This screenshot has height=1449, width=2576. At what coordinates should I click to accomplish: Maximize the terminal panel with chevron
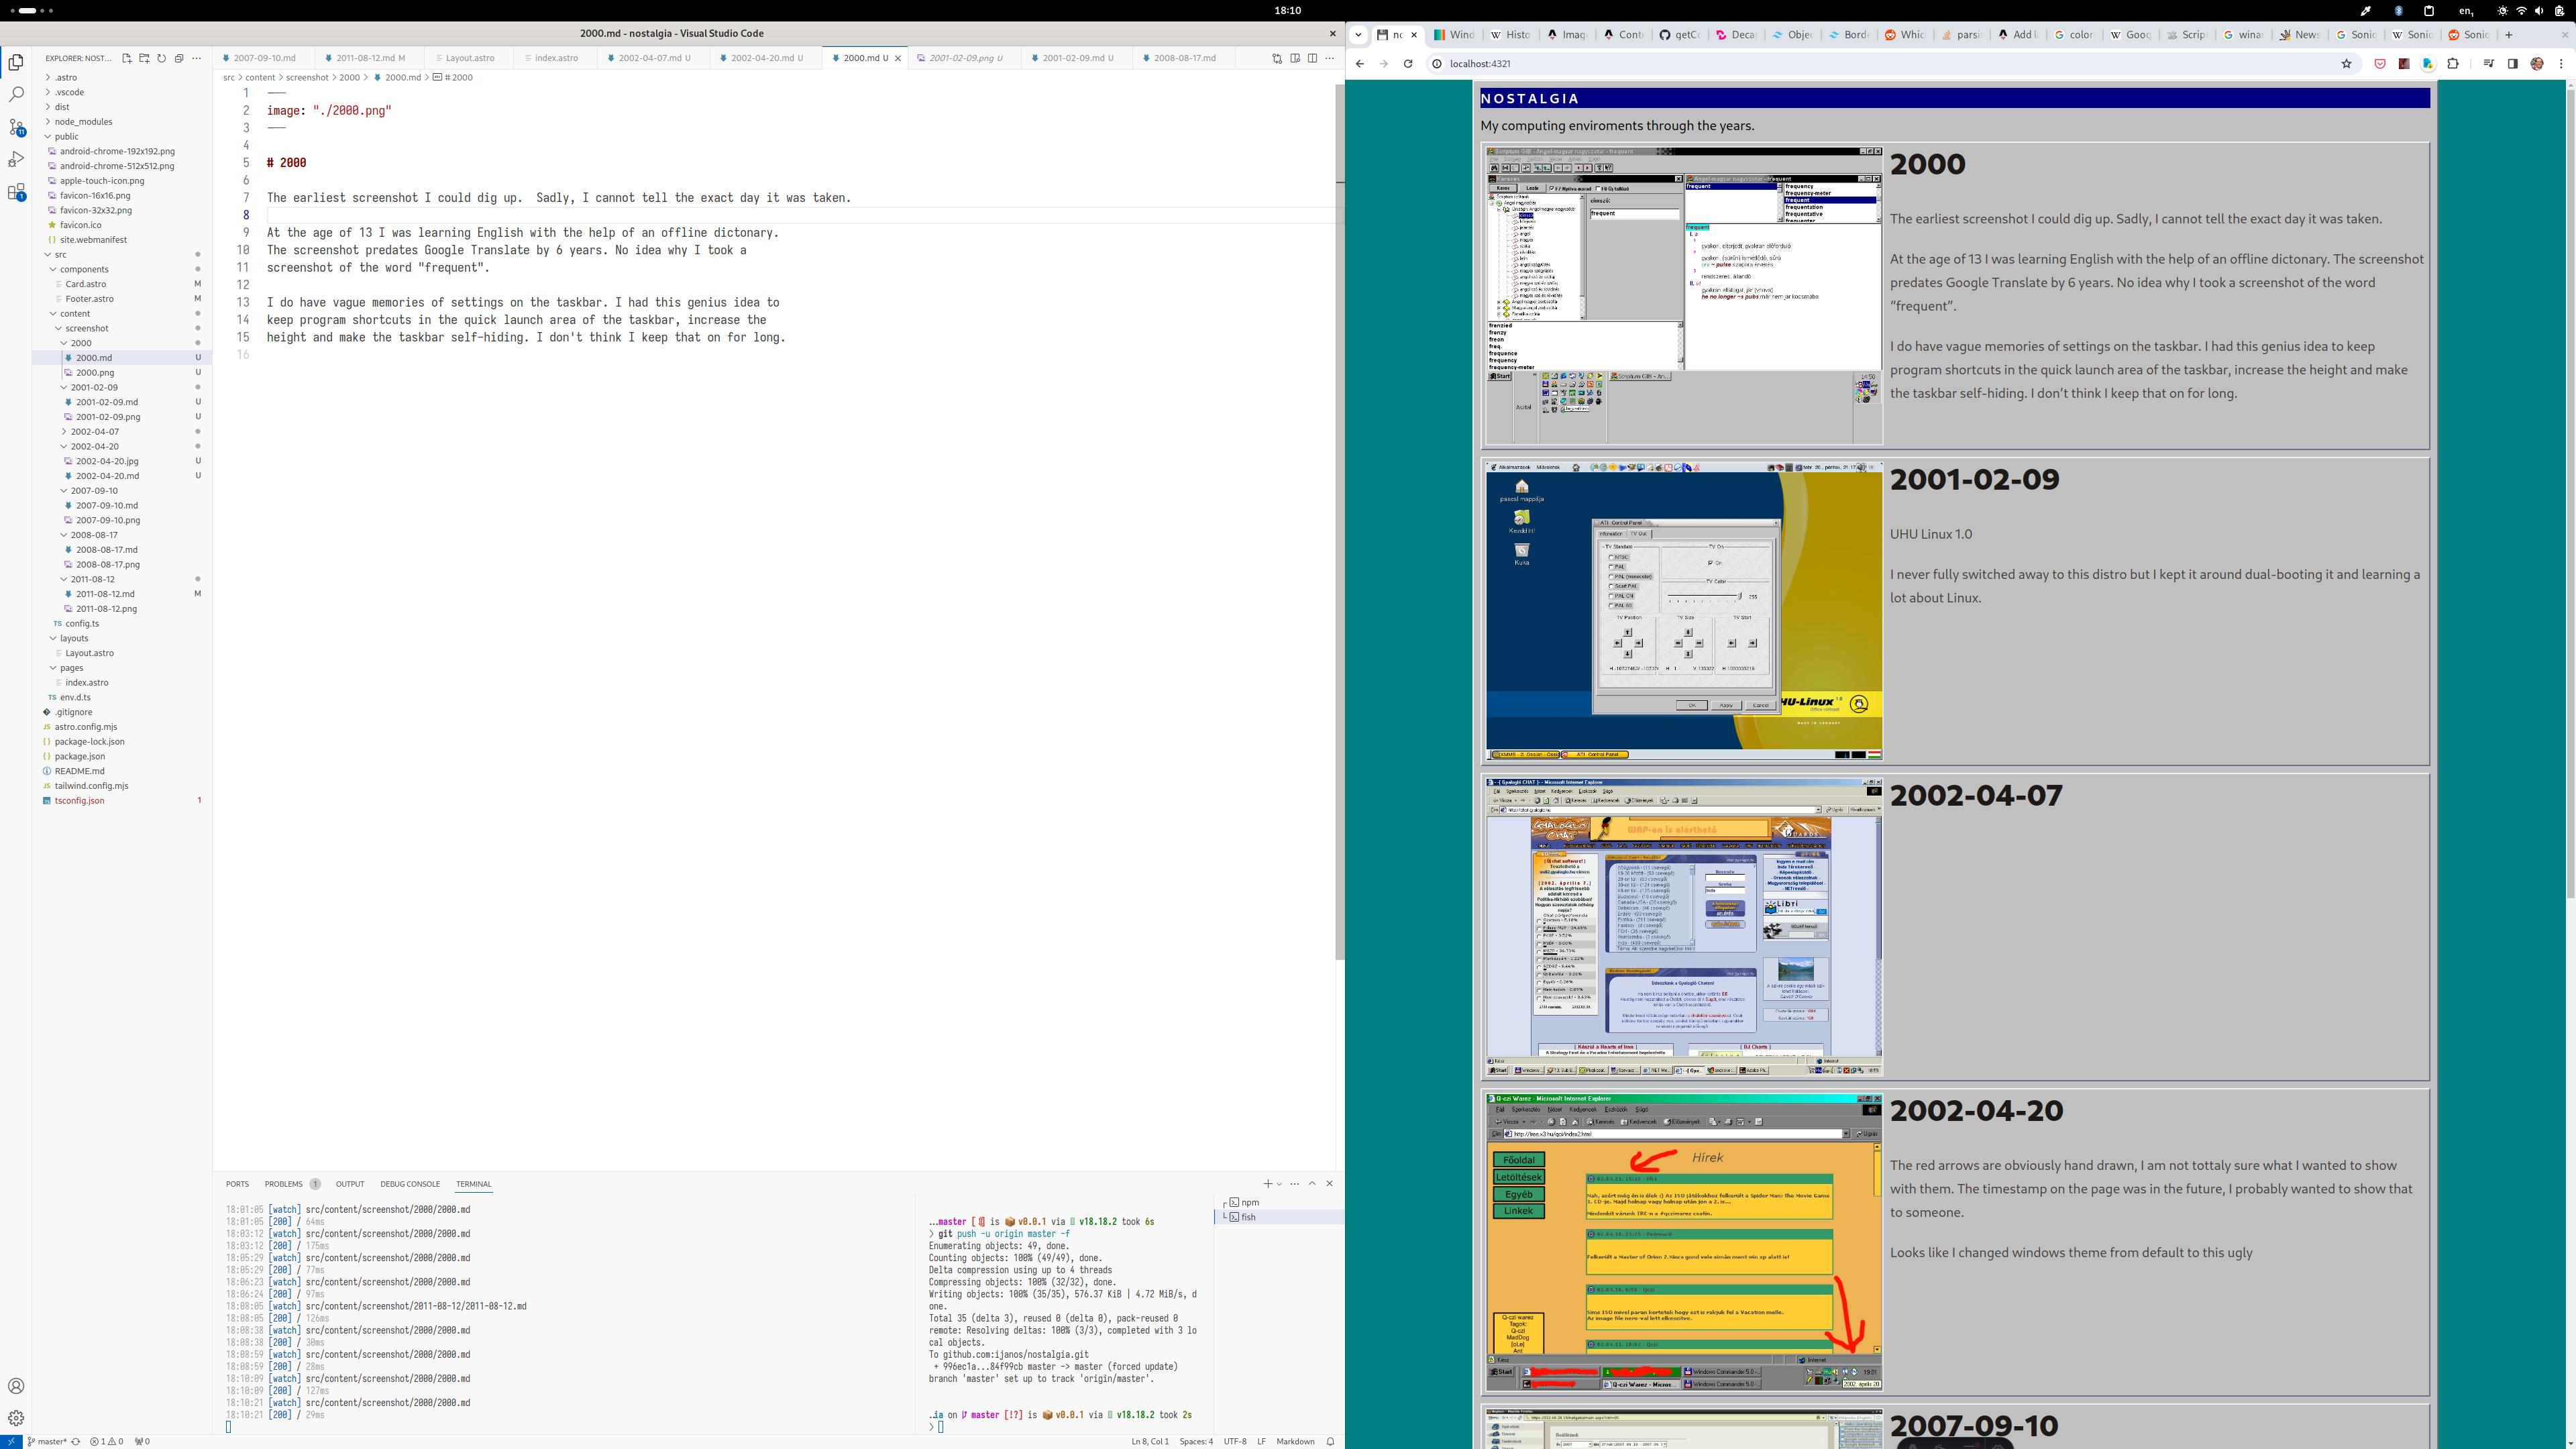coord(1312,1183)
